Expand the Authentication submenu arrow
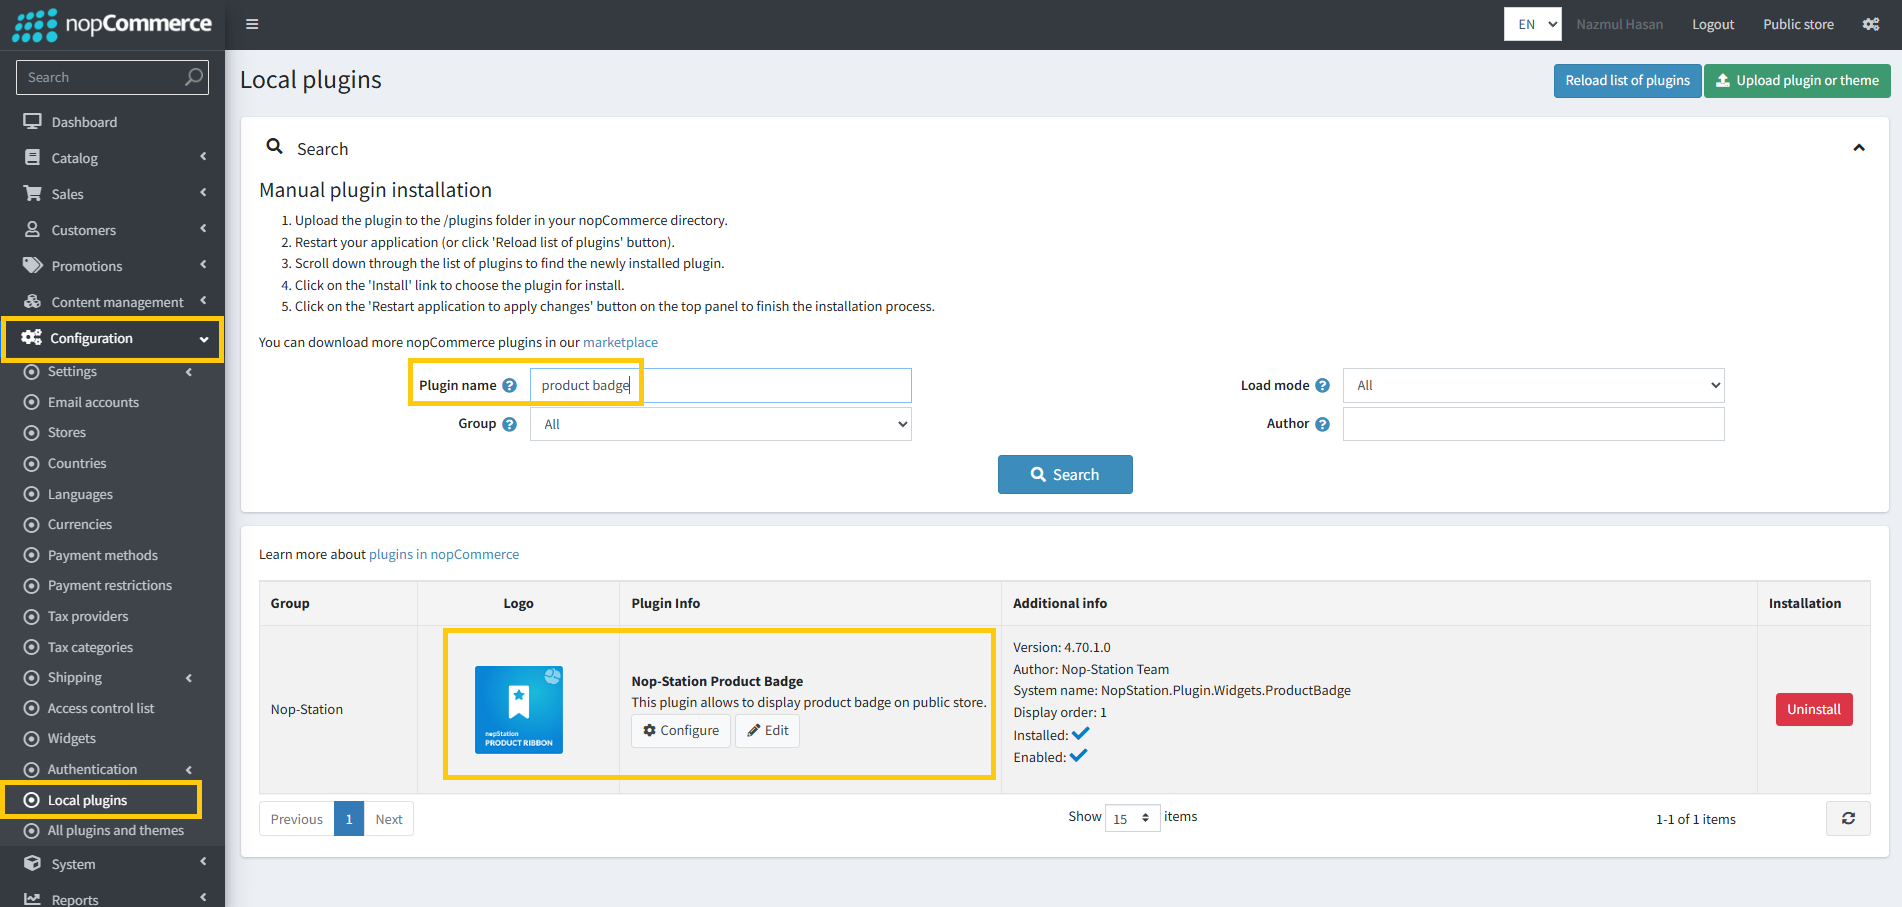 tap(189, 770)
